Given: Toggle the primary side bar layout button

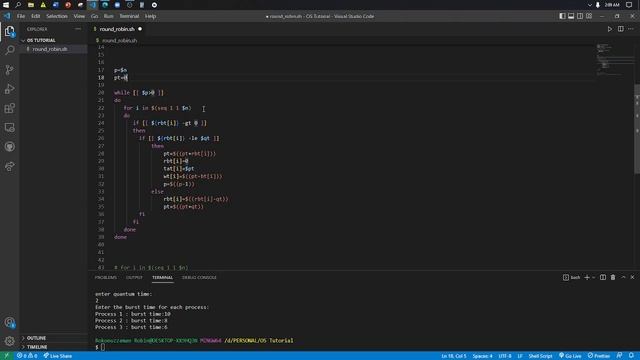Looking at the screenshot, I should click(562, 16).
